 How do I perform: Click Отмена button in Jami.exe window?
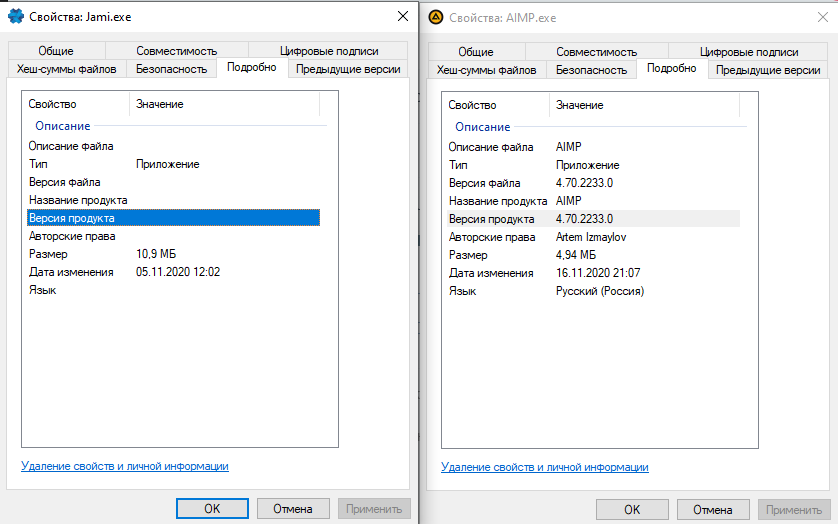tap(293, 508)
